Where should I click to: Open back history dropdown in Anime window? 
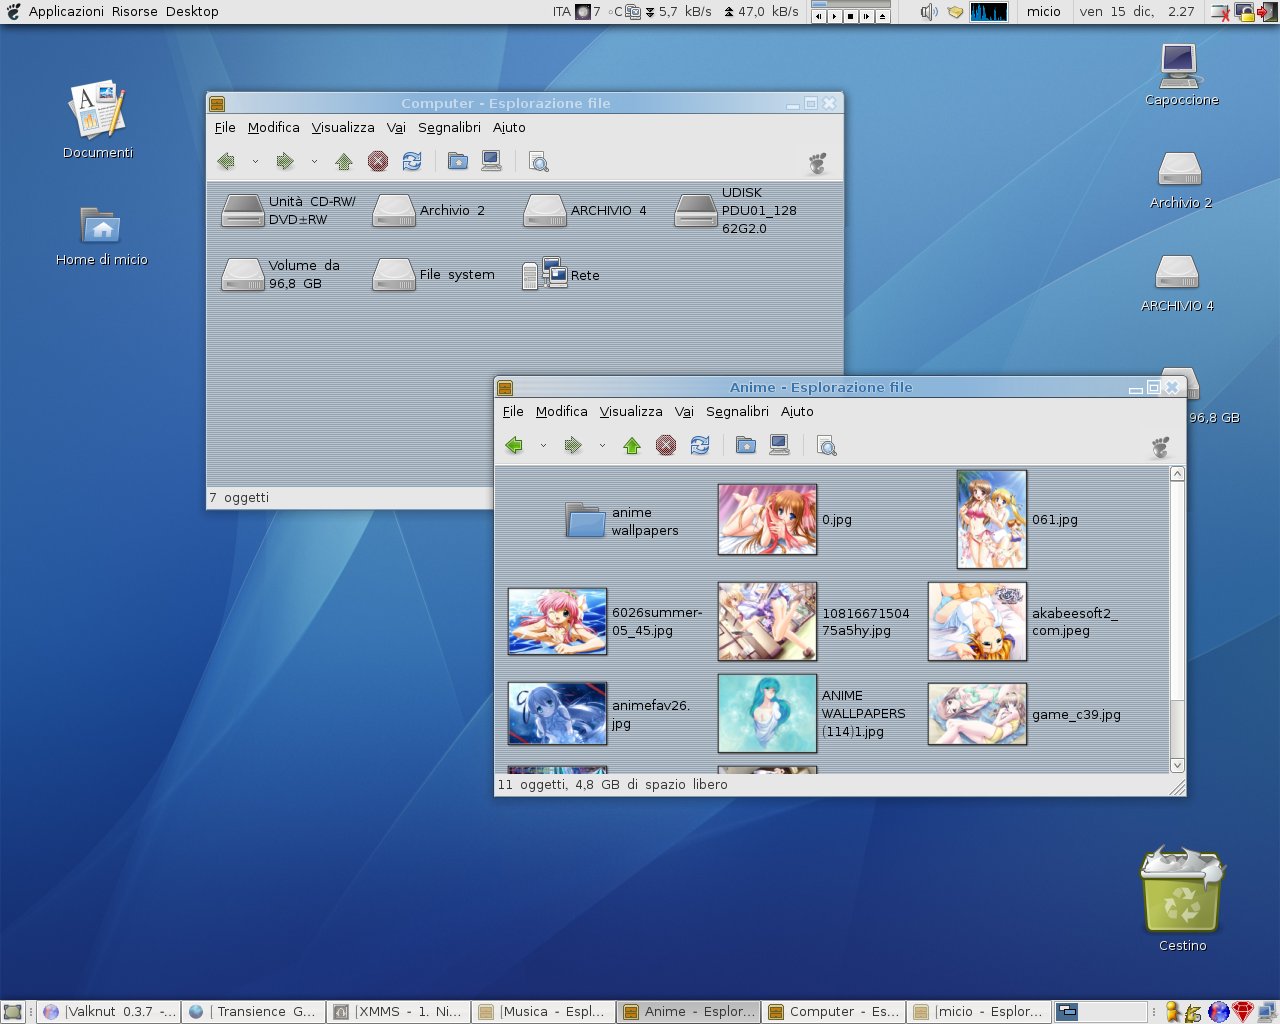click(543, 446)
